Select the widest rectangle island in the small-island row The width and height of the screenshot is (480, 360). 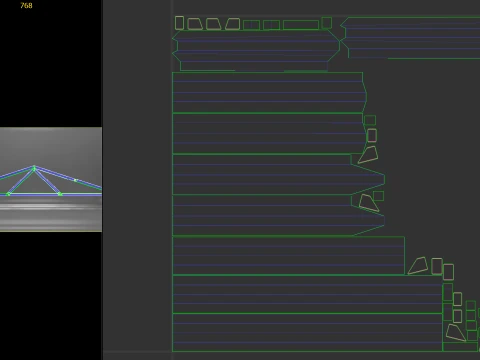[x=301, y=25]
